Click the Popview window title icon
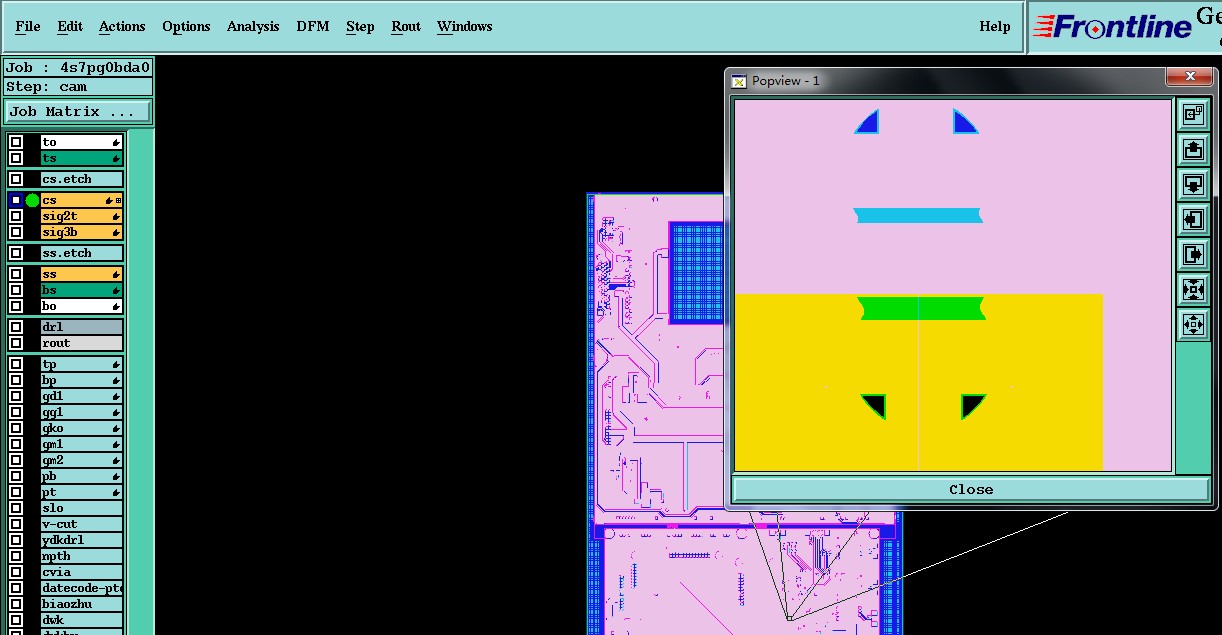This screenshot has width=1222, height=635. (x=739, y=81)
